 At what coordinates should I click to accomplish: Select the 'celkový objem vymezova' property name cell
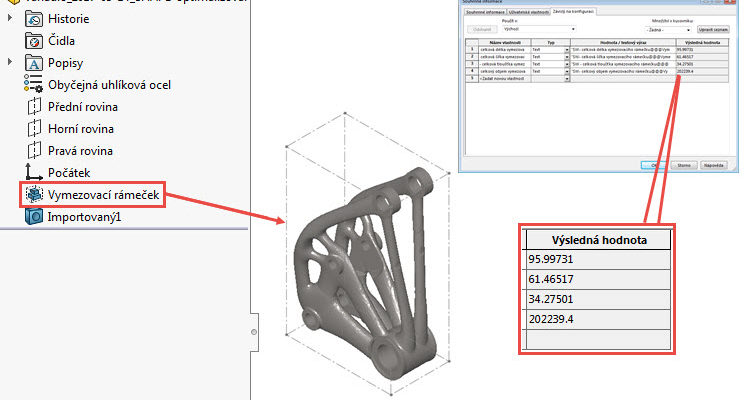coord(505,71)
